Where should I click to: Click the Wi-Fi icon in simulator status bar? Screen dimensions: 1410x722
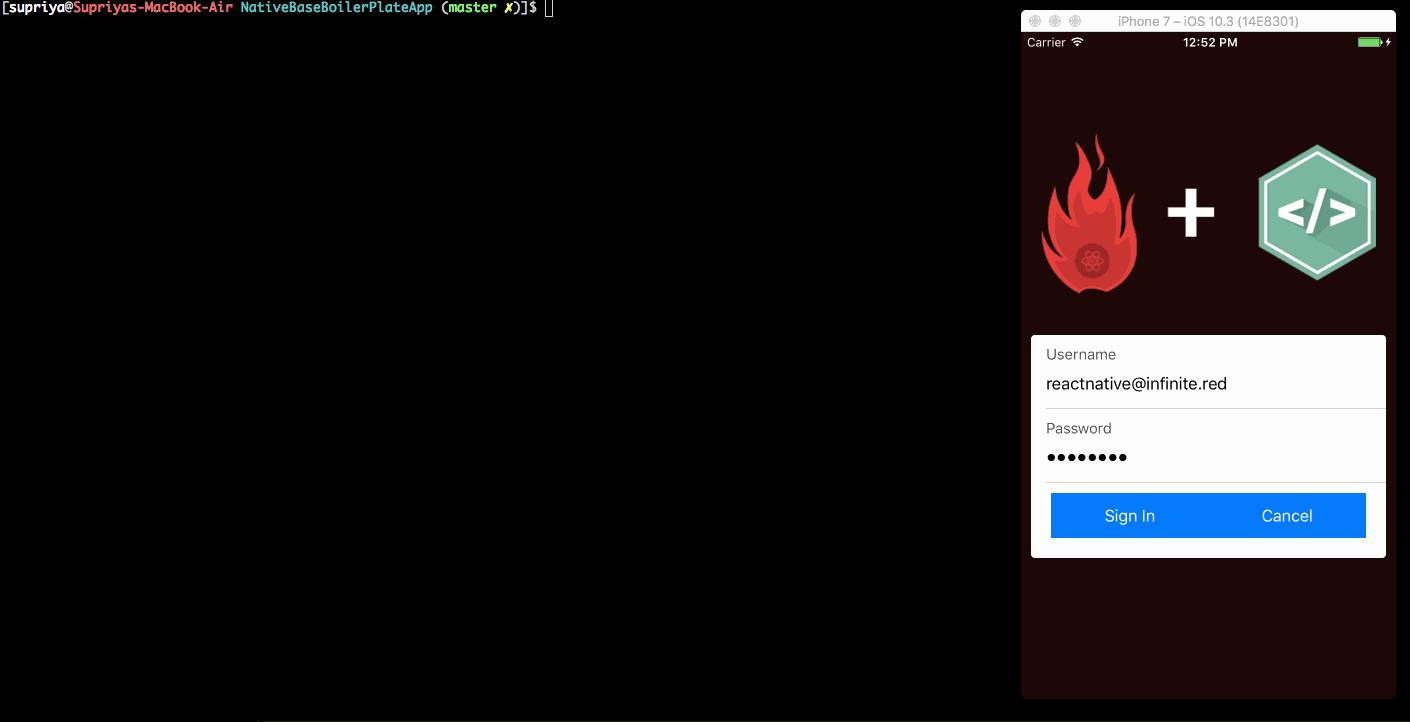pyautogui.click(x=1077, y=43)
